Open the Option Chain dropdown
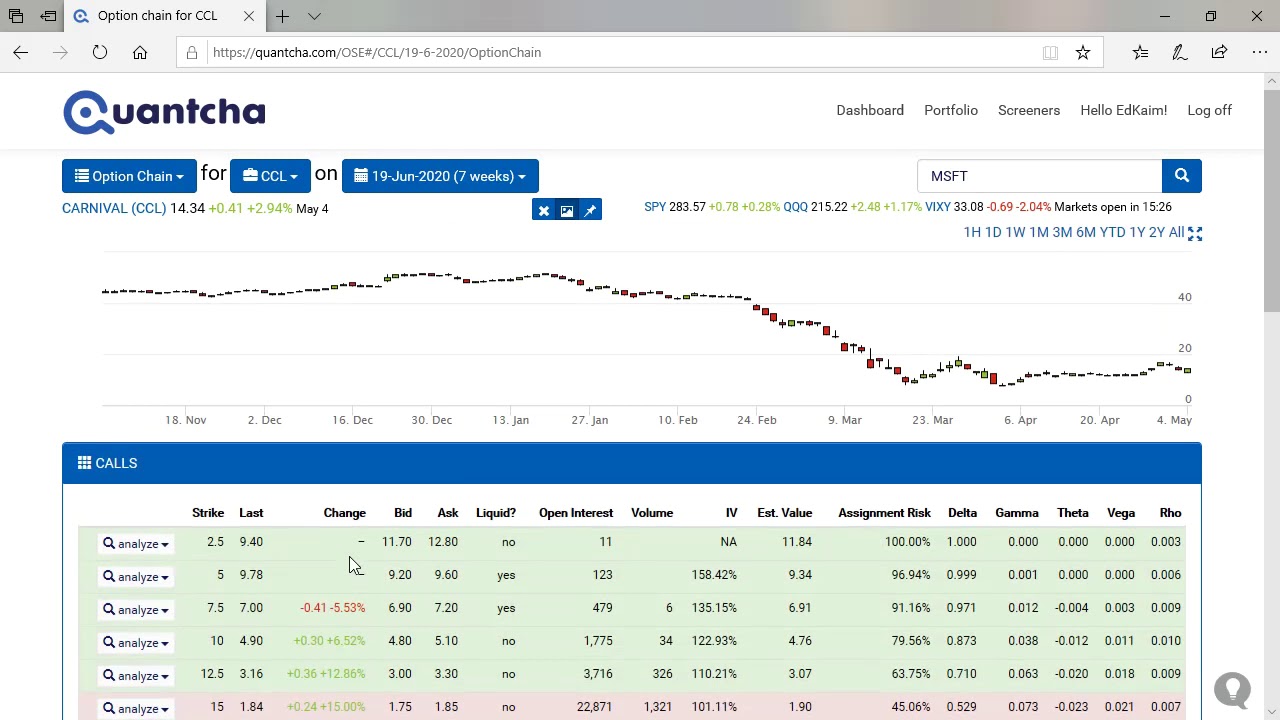The width and height of the screenshot is (1280, 720). [129, 176]
